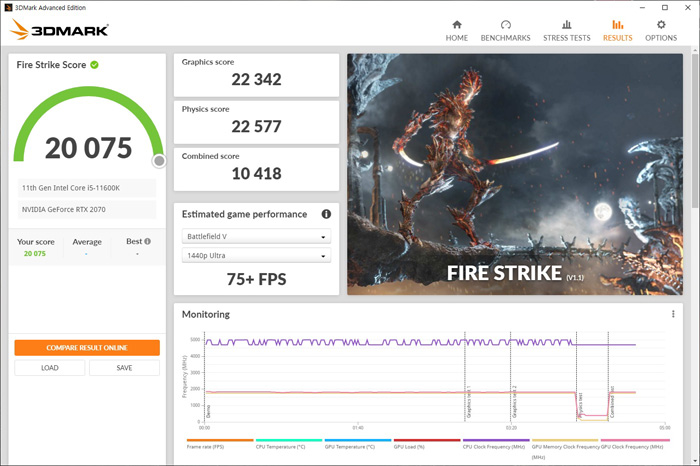Select the RESULTS tab
The width and height of the screenshot is (700, 466).
tap(617, 31)
